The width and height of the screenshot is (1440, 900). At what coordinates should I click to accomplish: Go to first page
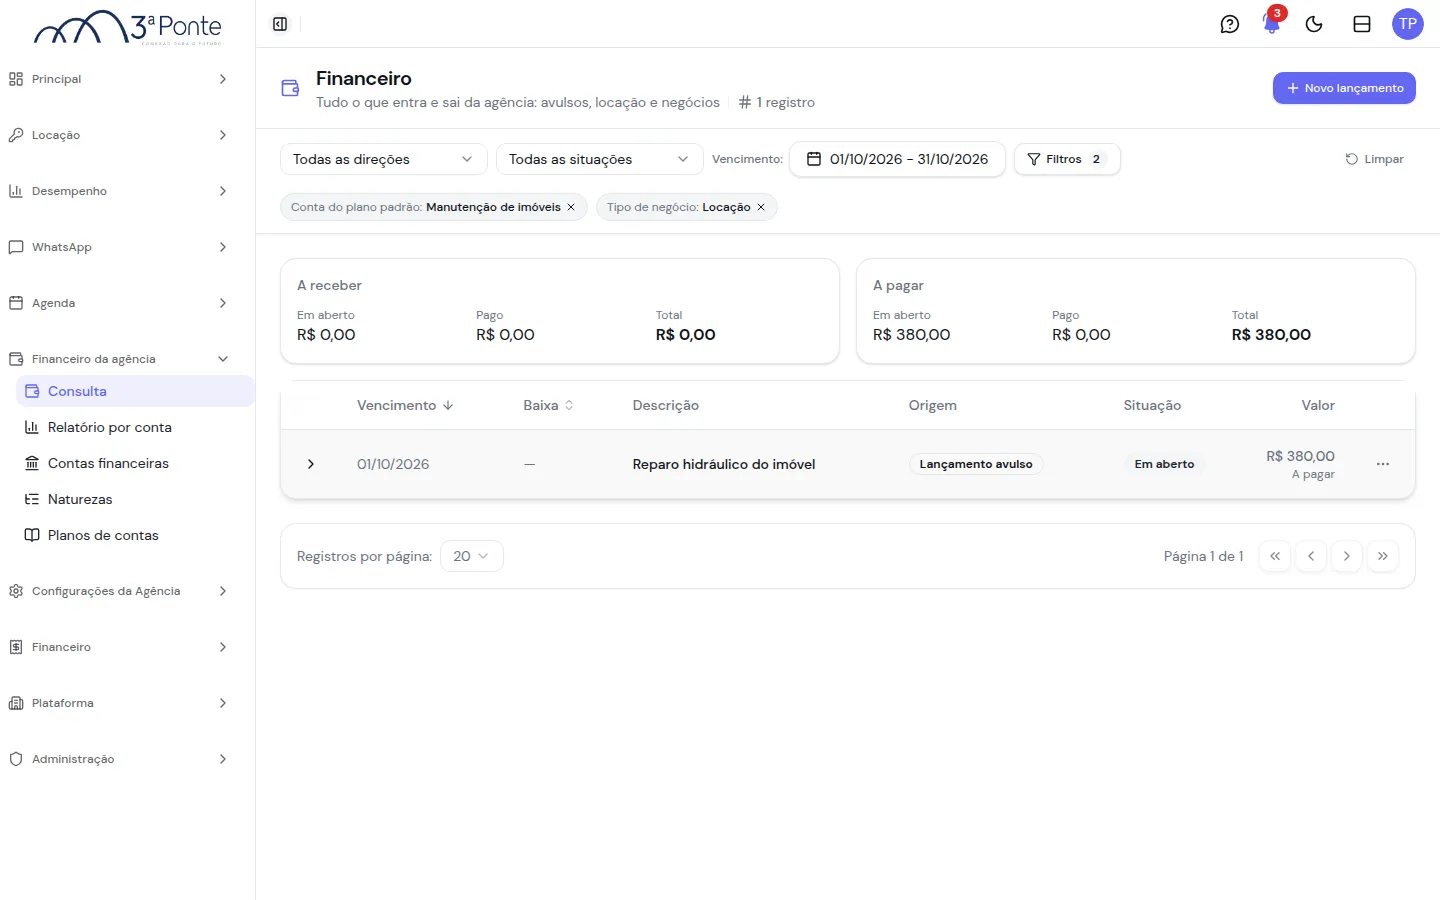coord(1275,556)
